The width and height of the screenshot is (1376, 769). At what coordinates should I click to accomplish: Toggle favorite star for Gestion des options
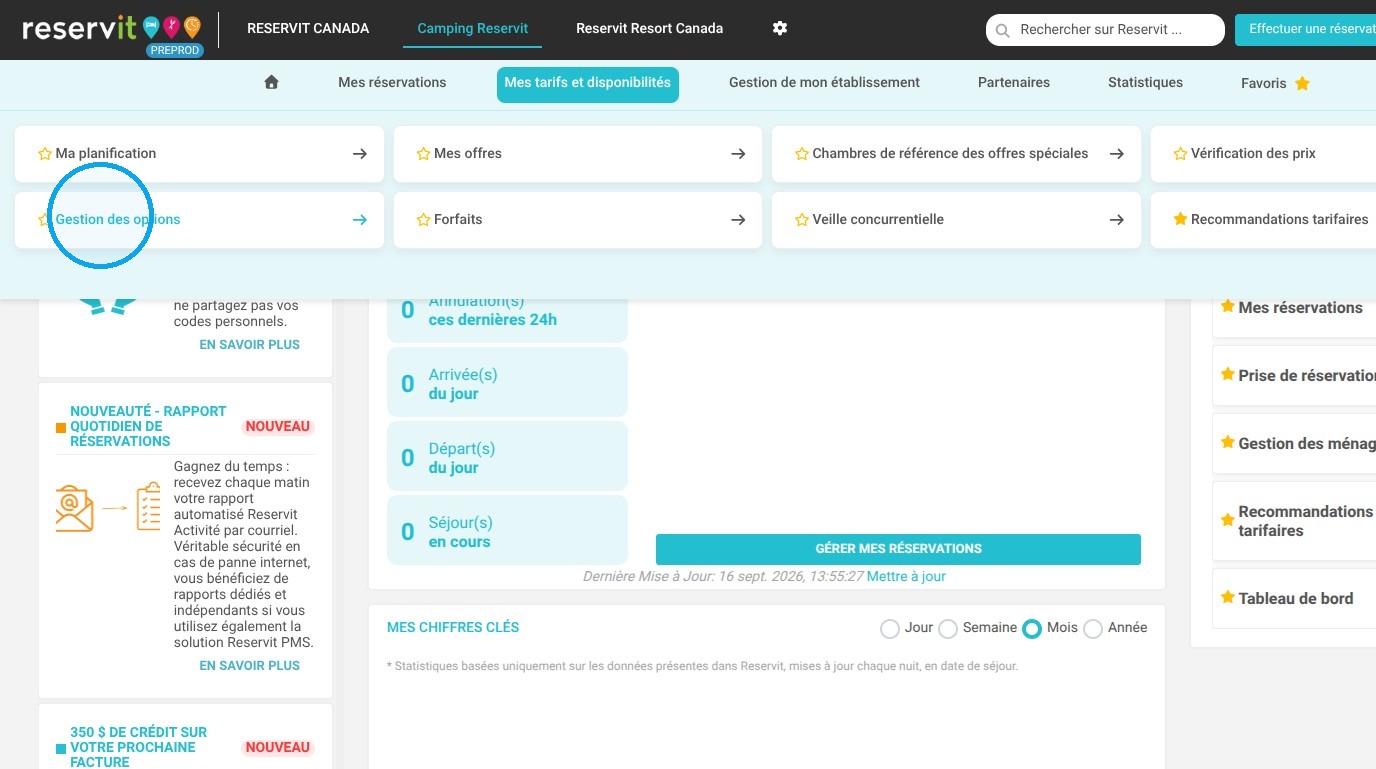point(43,220)
